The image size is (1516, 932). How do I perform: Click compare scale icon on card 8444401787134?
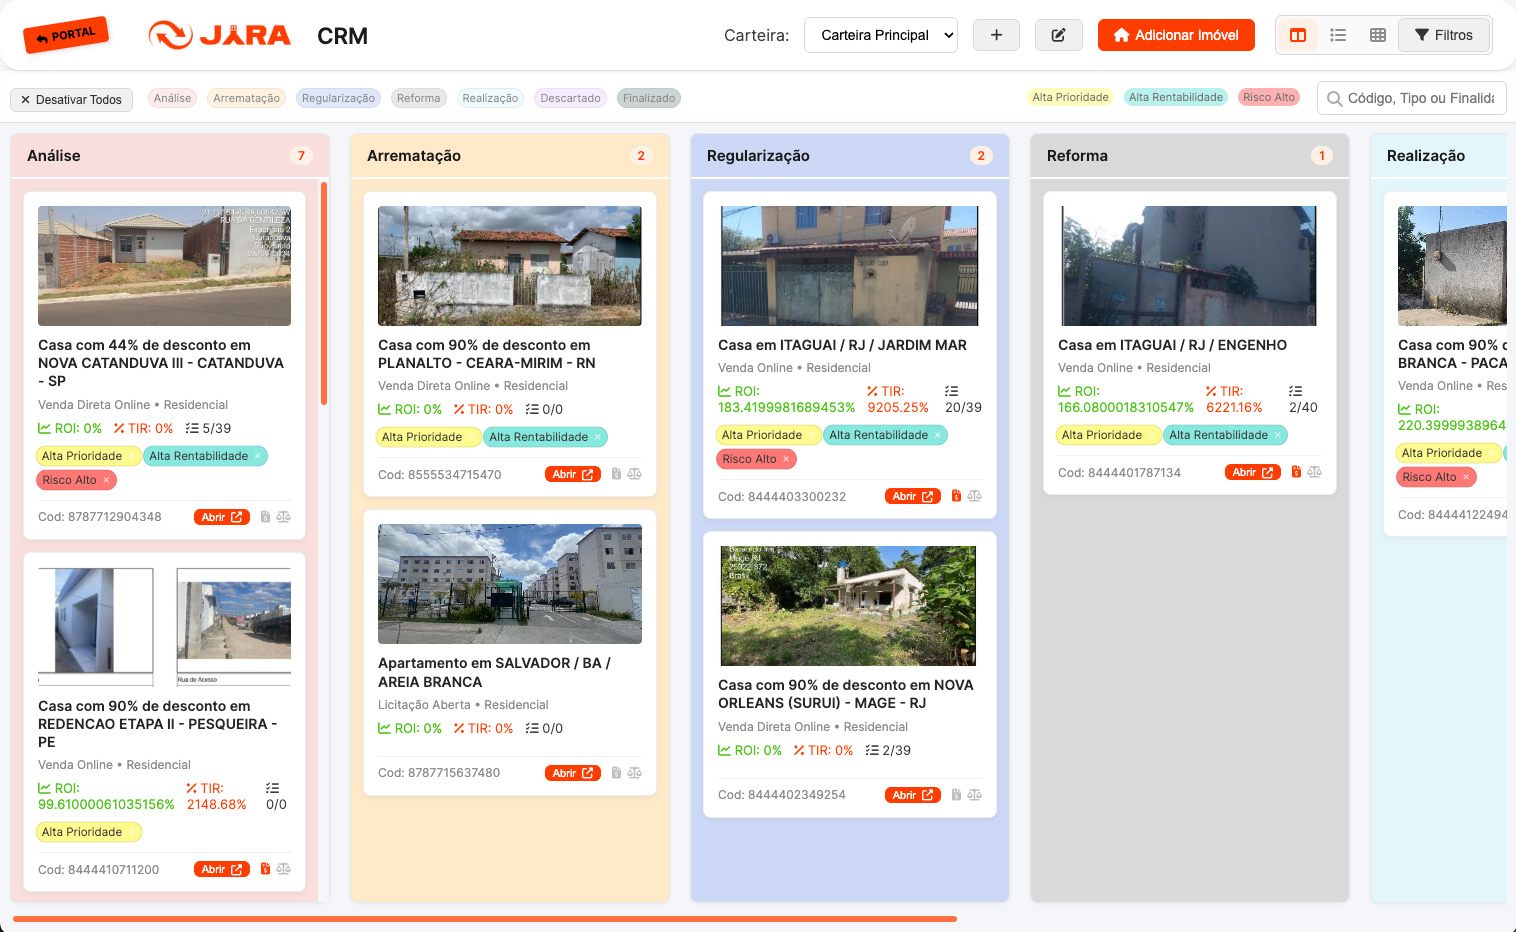click(x=1315, y=472)
